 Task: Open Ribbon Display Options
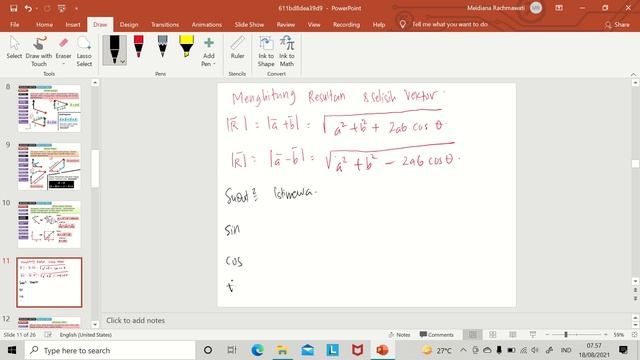[559, 8]
